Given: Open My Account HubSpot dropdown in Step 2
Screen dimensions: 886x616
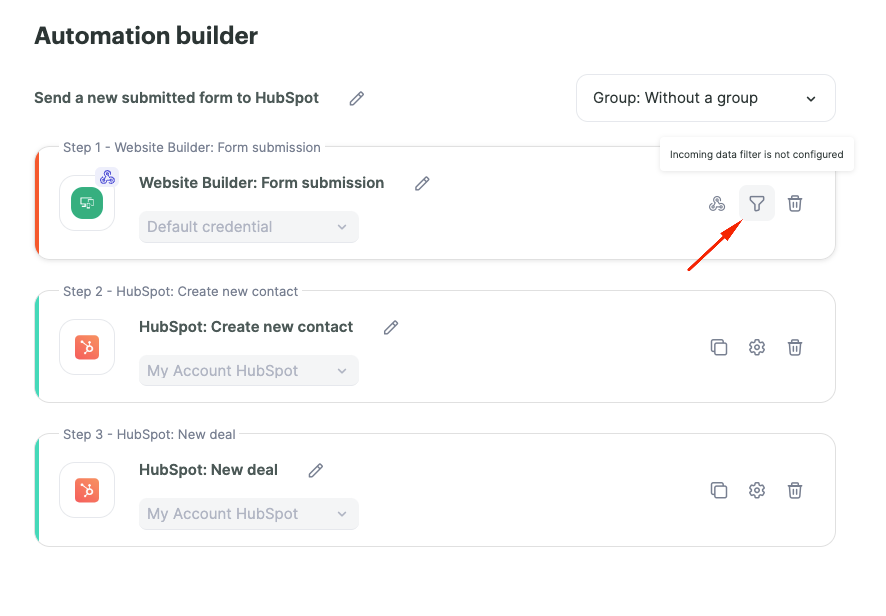Looking at the screenshot, I should point(249,371).
